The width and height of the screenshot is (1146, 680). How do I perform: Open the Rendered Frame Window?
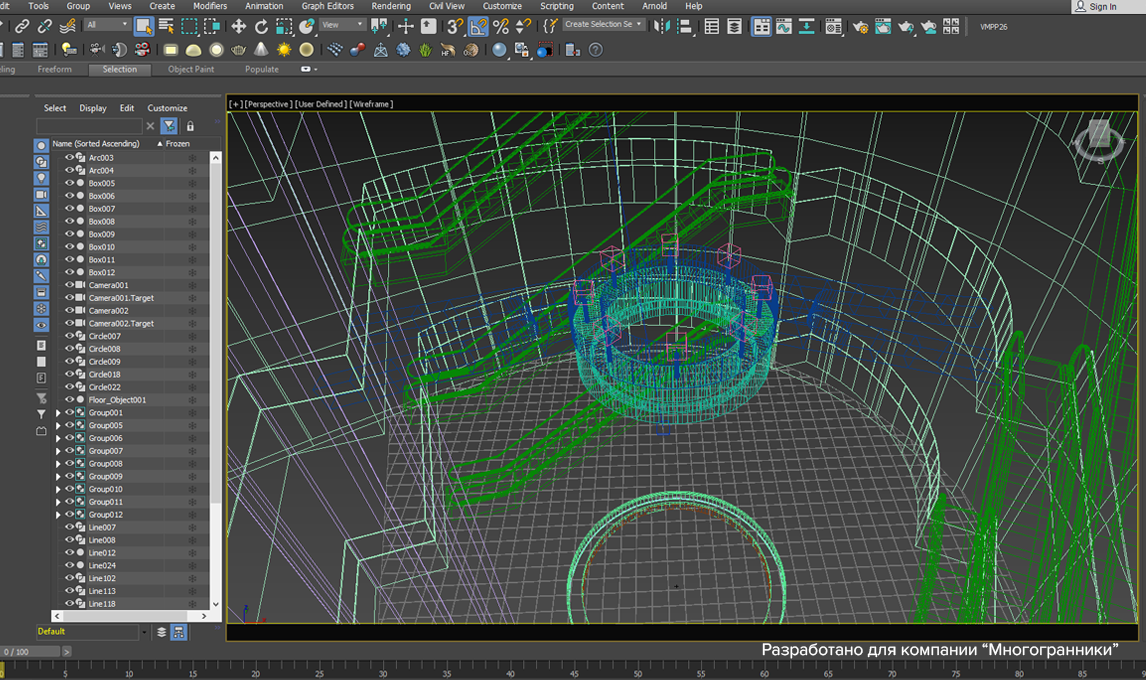883,27
